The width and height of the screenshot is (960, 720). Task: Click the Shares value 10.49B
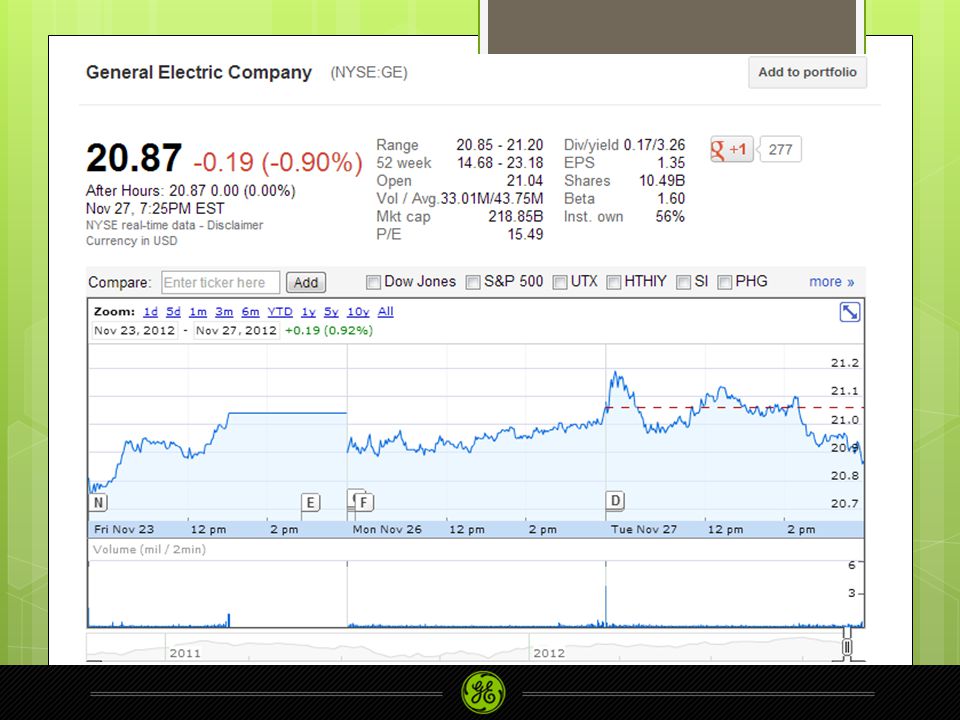coord(662,181)
